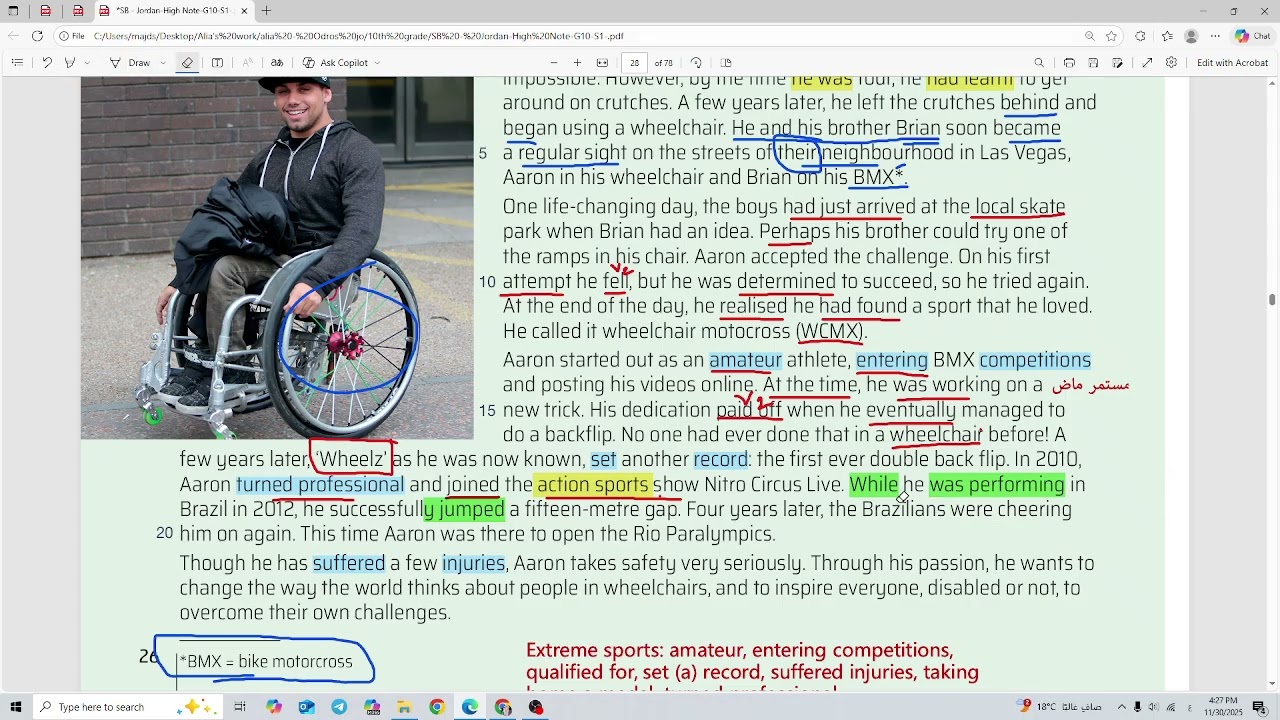Enter PDF full screen mode
Screen dimensions: 1280x720
1146,62
